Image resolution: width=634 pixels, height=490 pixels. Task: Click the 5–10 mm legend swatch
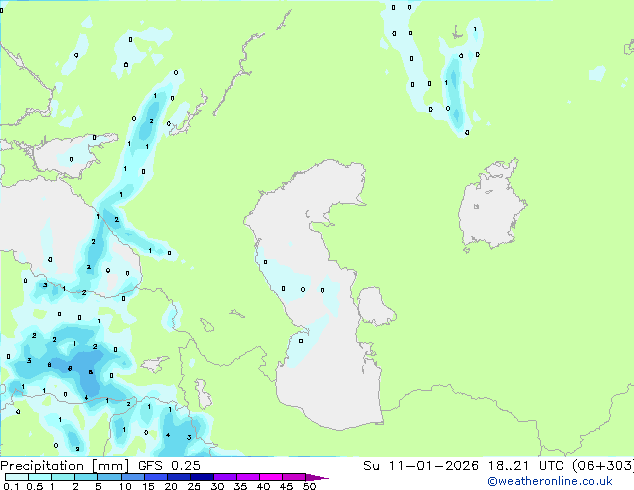tap(109, 477)
